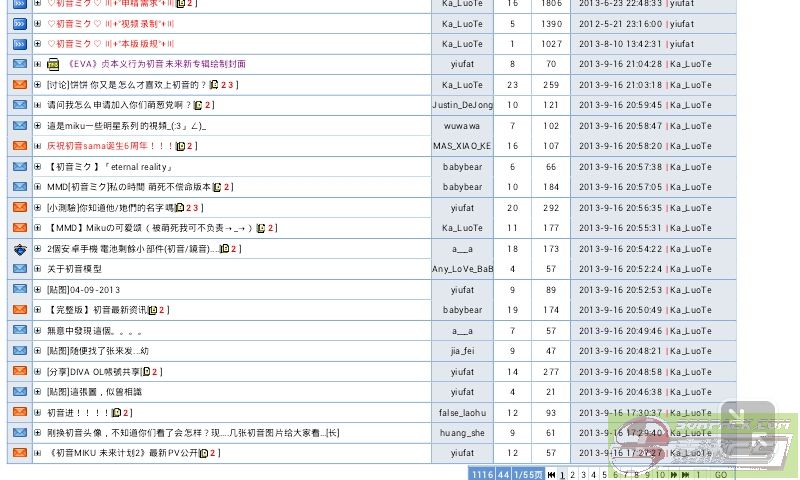Click the blue envelope beside '关于初音模型'

20,269
